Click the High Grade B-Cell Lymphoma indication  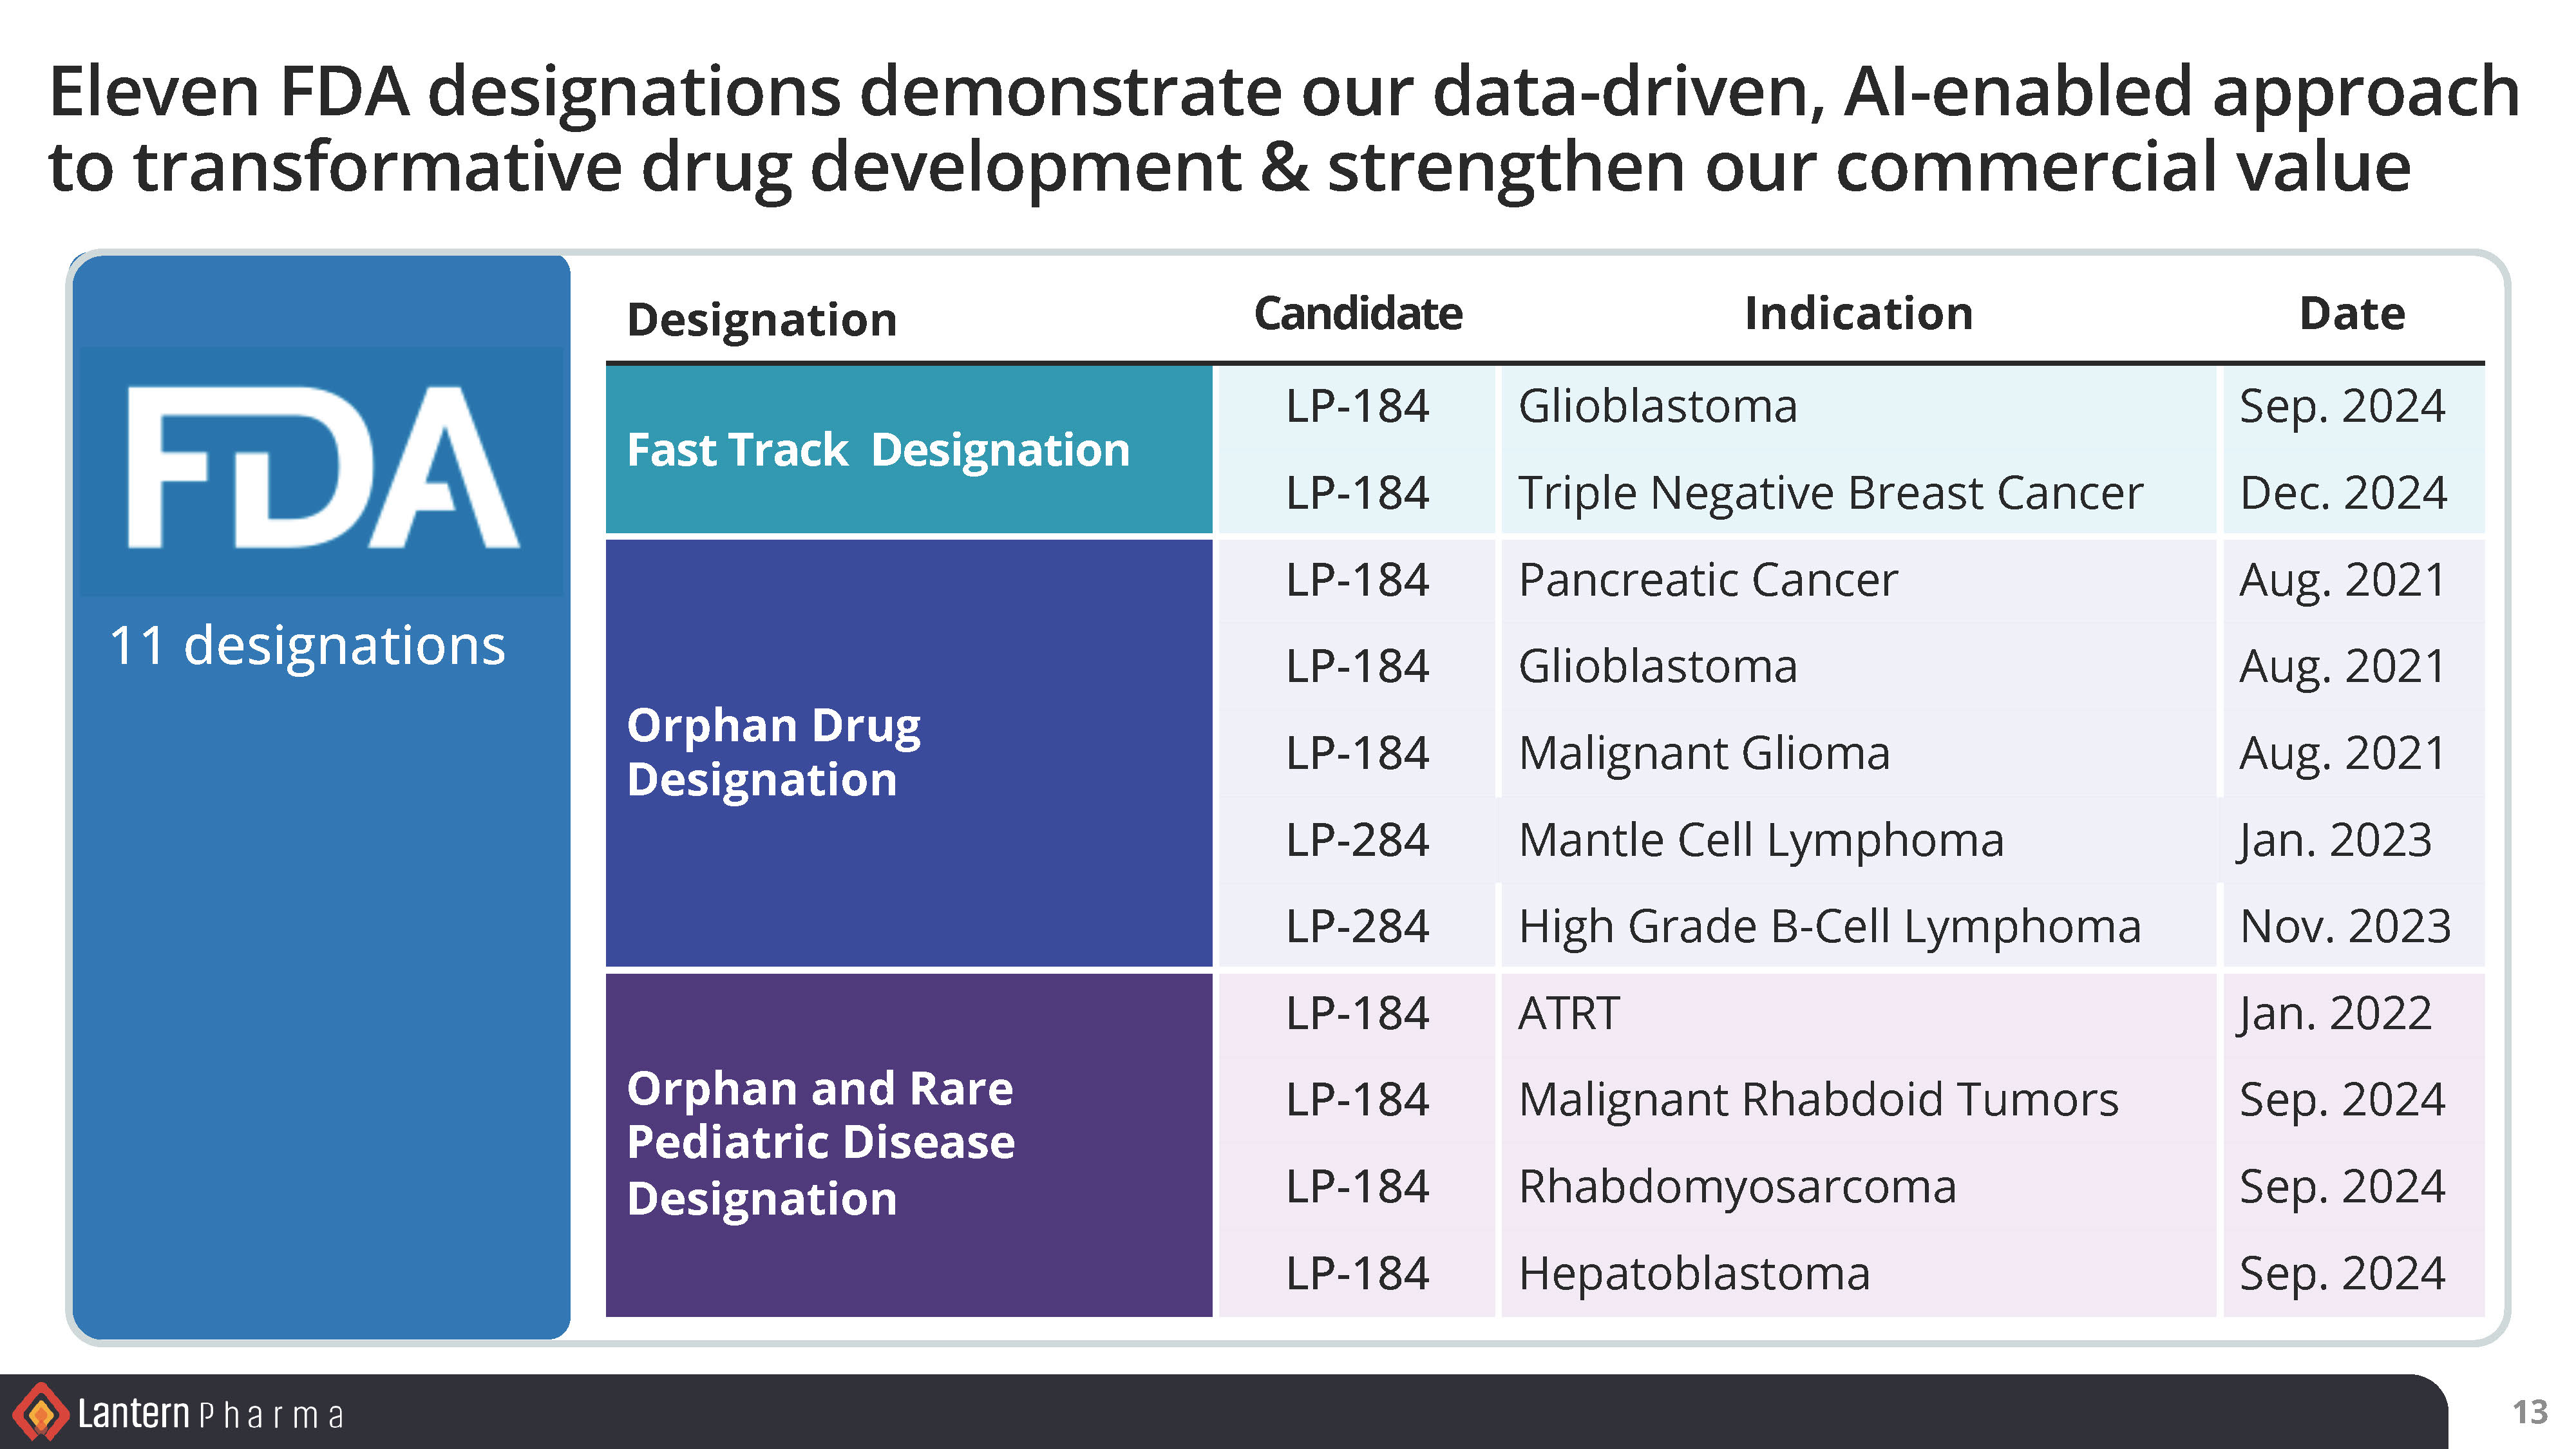(1829, 926)
